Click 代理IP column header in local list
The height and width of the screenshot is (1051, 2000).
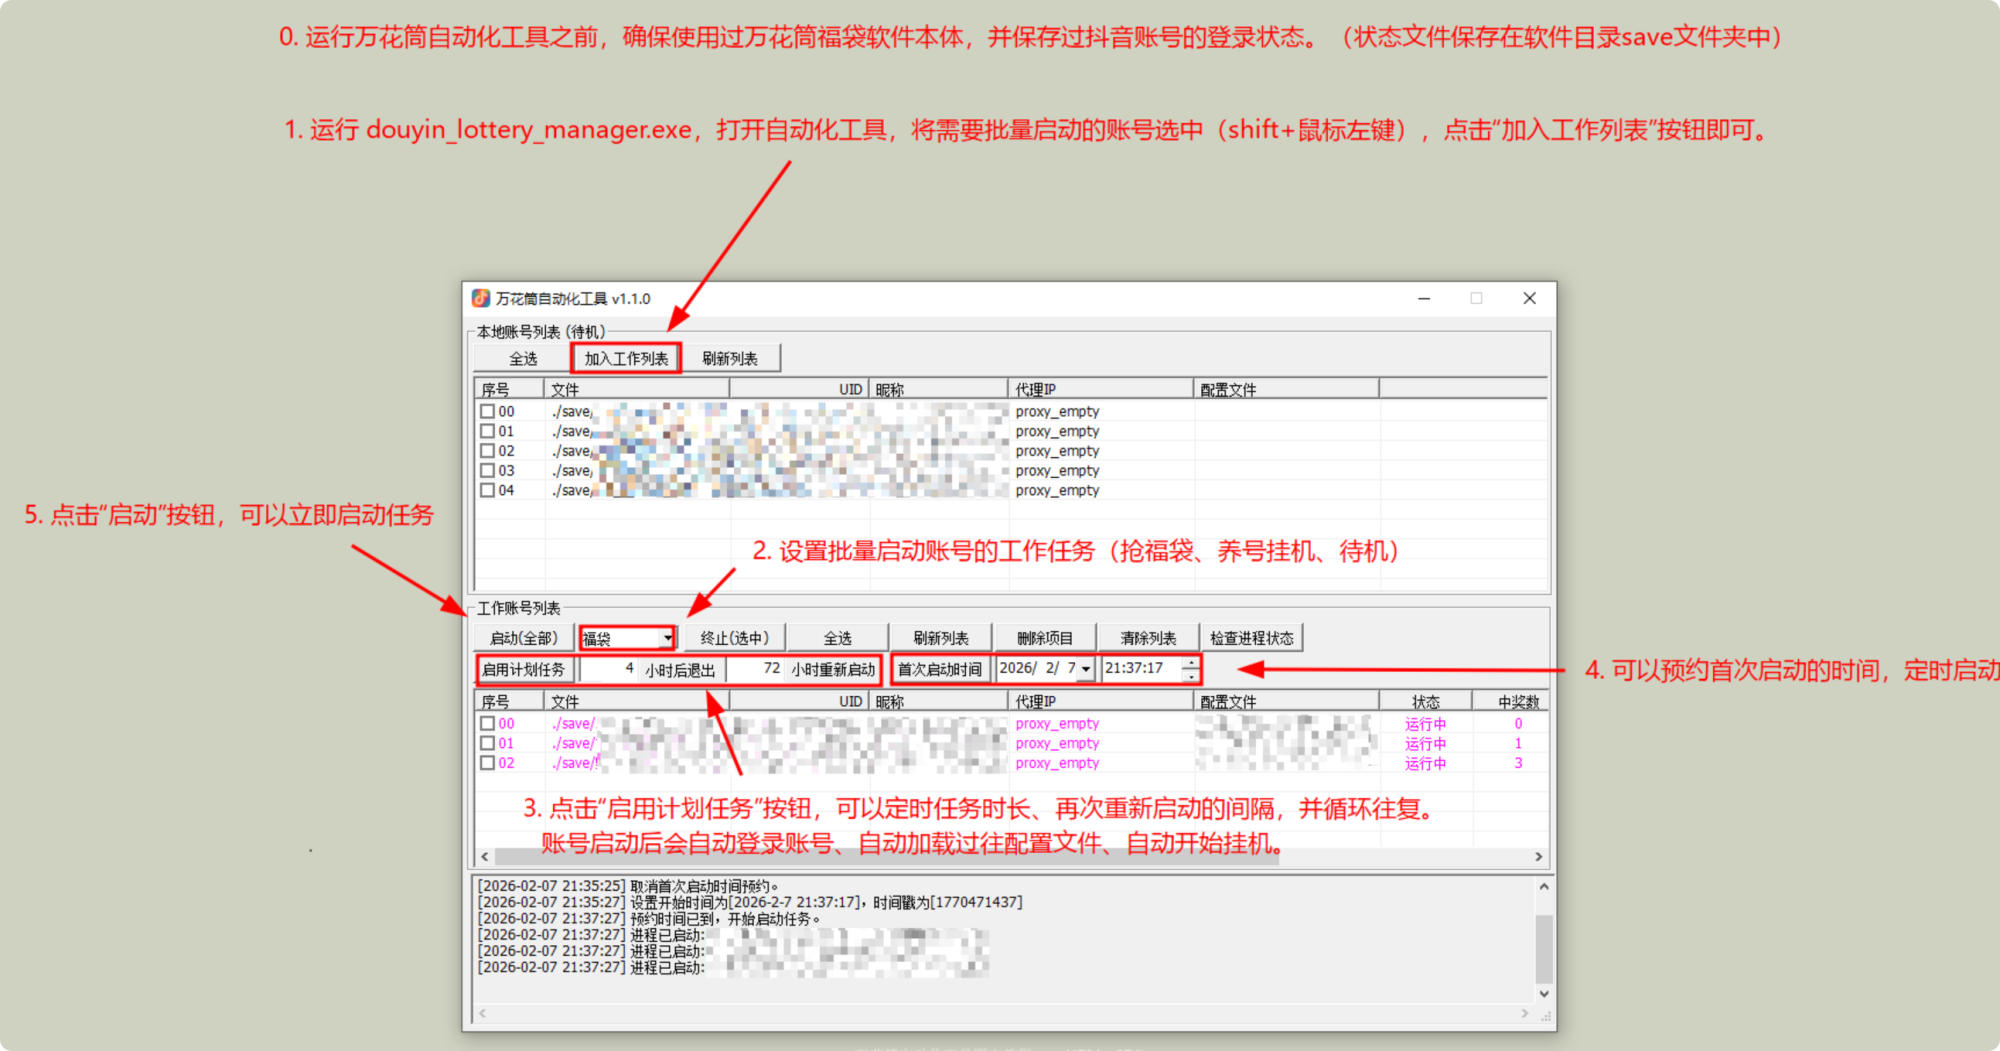(1100, 389)
